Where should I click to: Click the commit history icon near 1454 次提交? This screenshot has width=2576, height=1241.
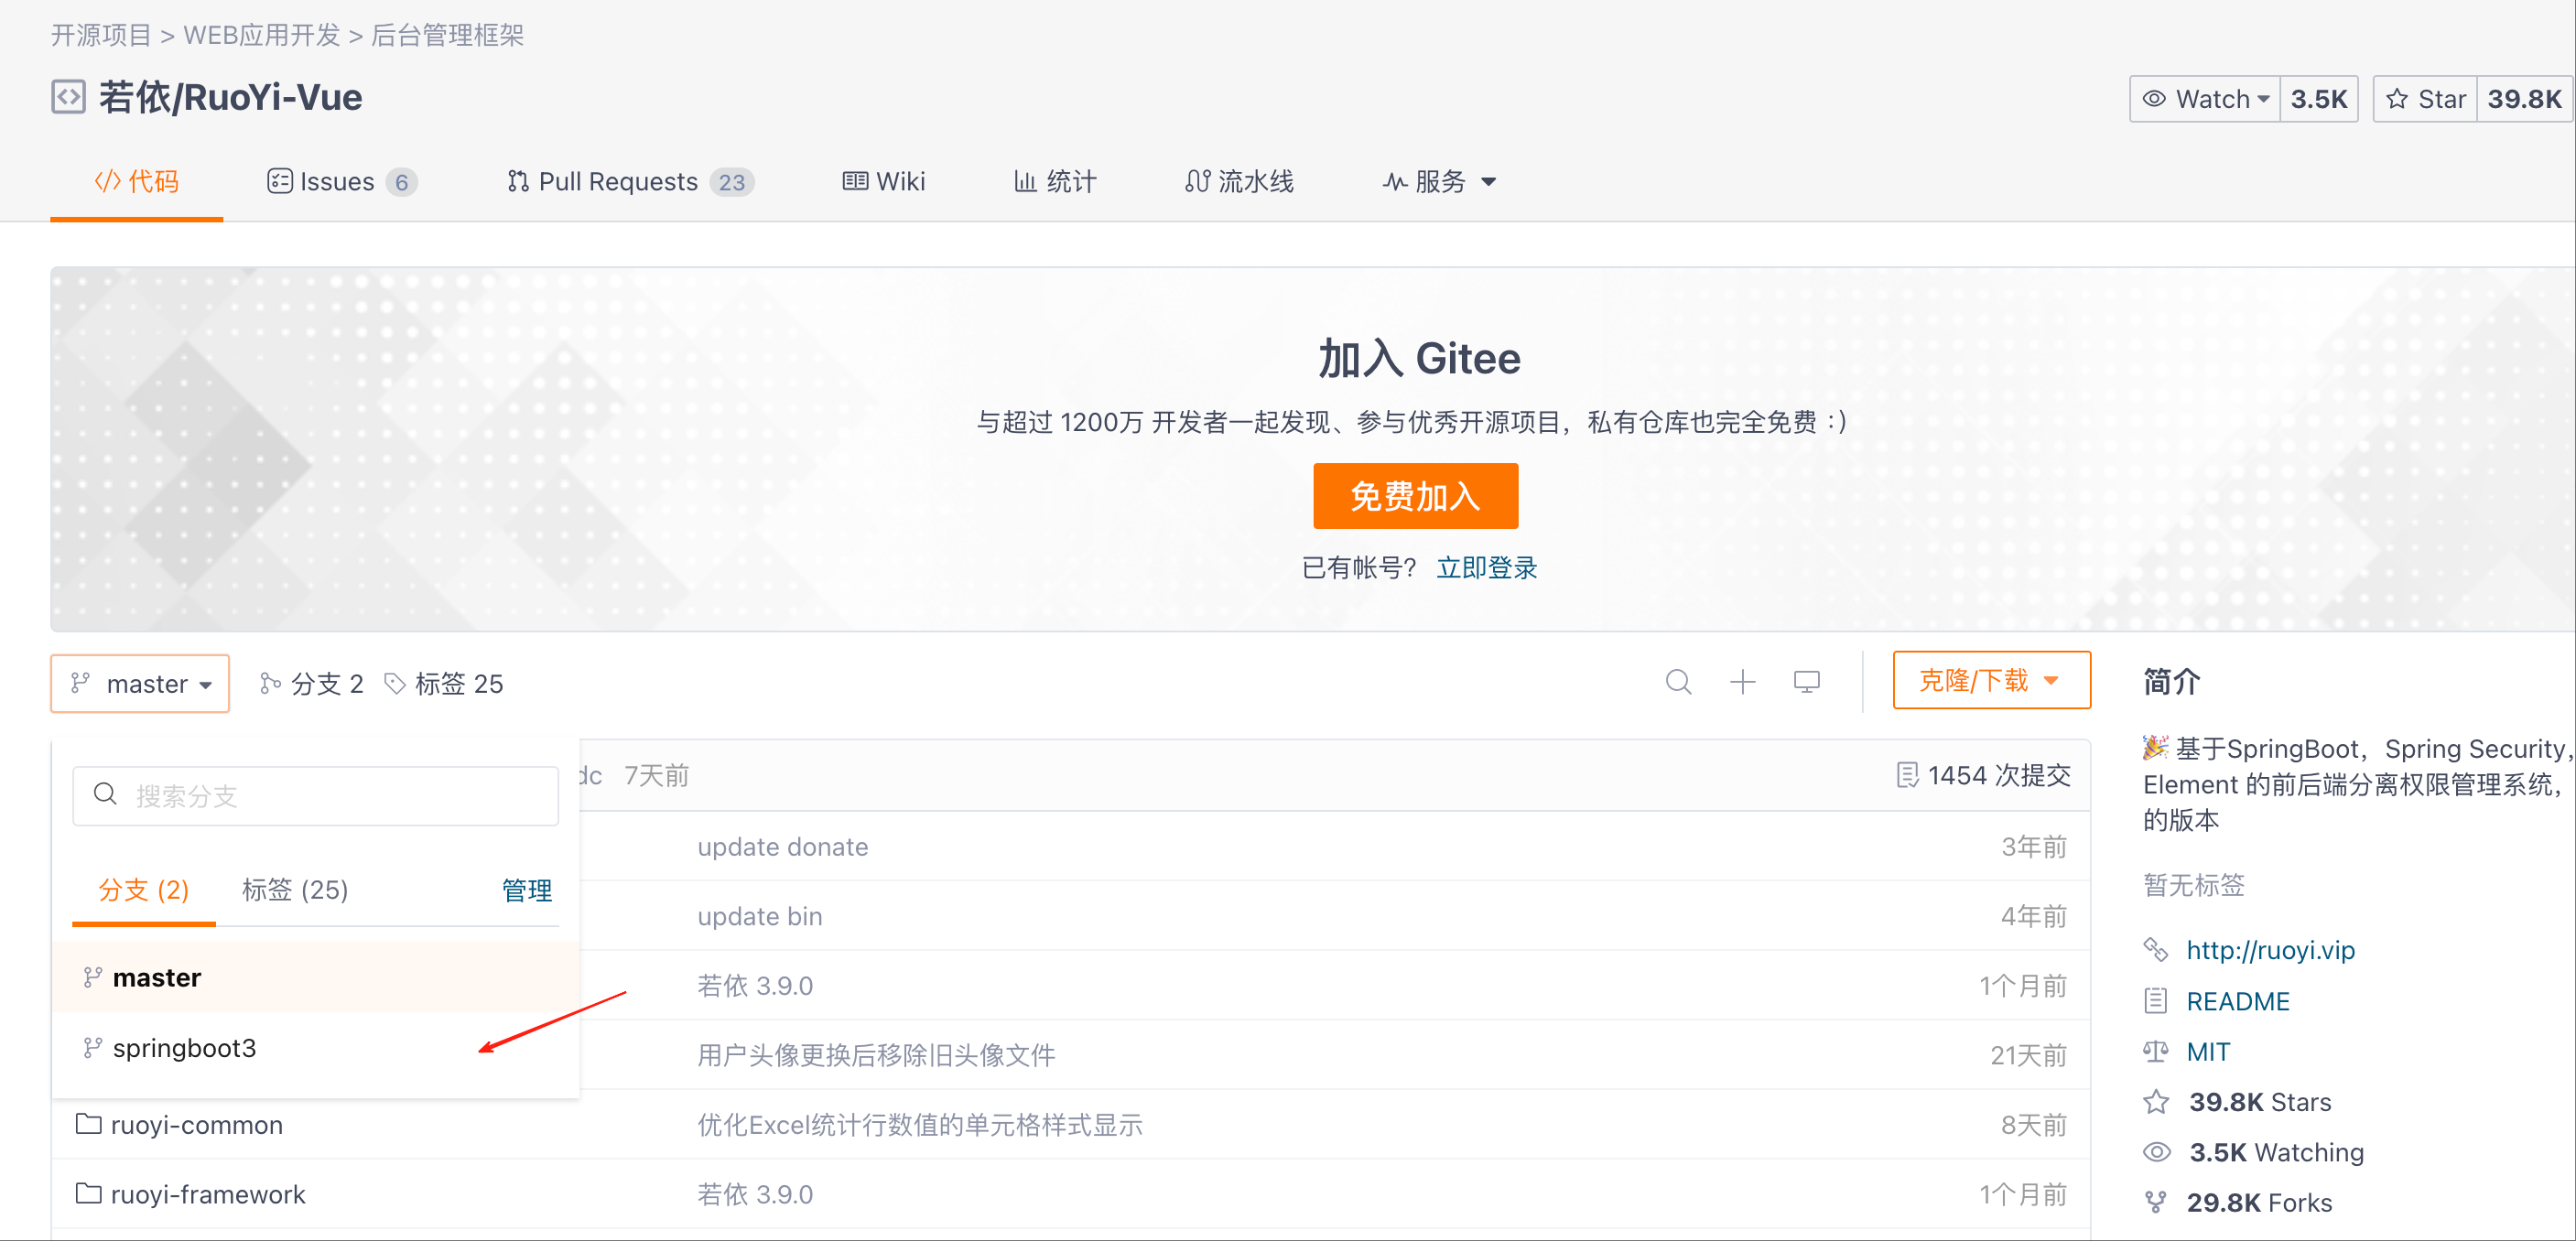point(1907,775)
